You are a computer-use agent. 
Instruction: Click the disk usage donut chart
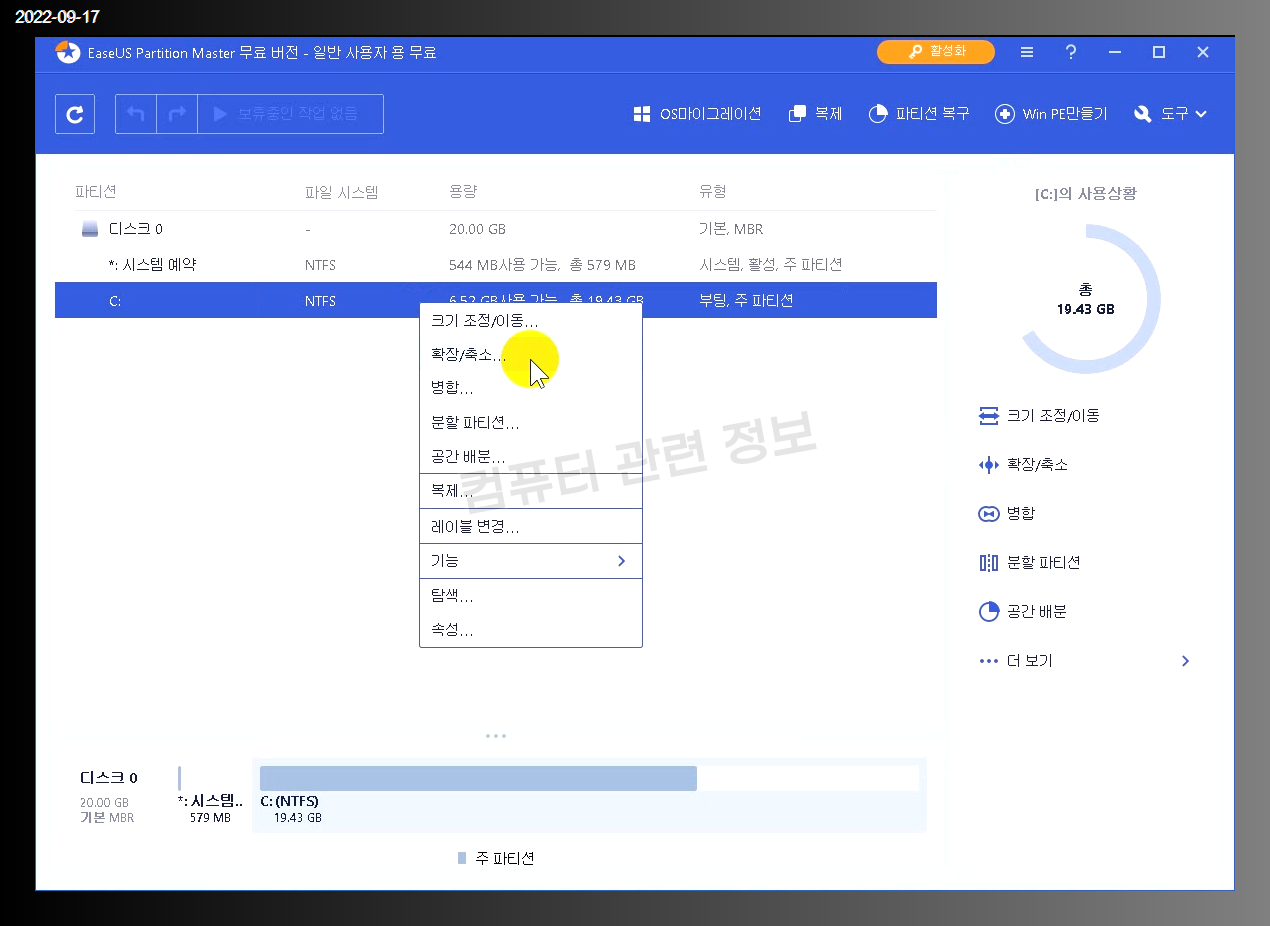coord(1086,300)
